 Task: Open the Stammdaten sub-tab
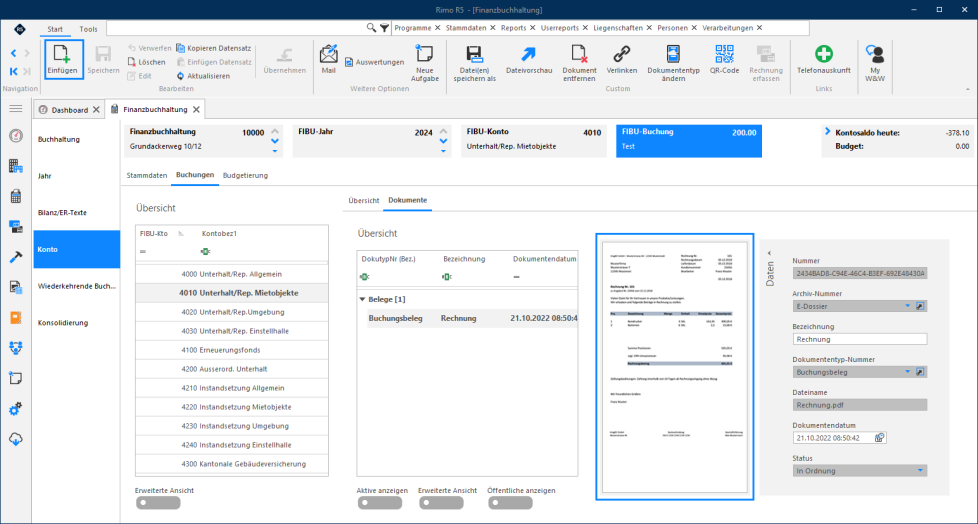[147, 175]
